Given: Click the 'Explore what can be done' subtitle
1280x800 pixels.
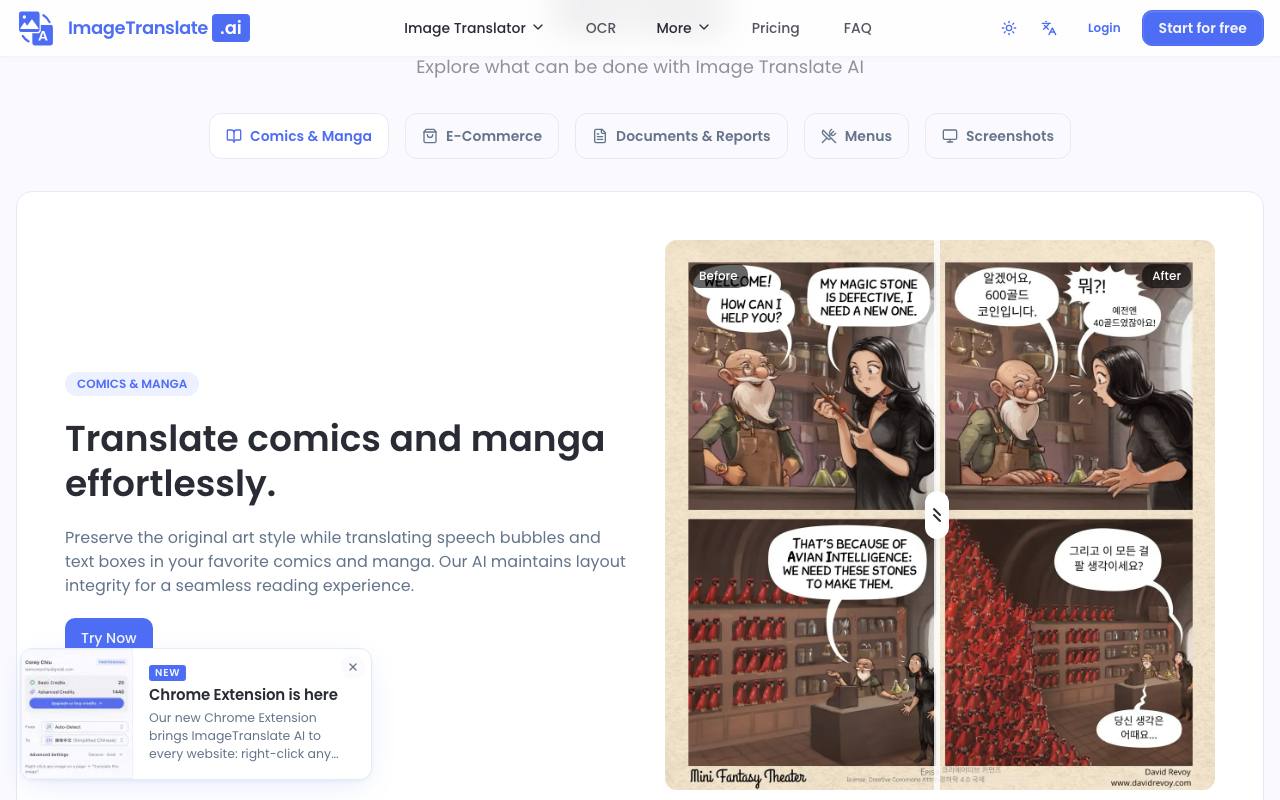Looking at the screenshot, I should [x=640, y=67].
